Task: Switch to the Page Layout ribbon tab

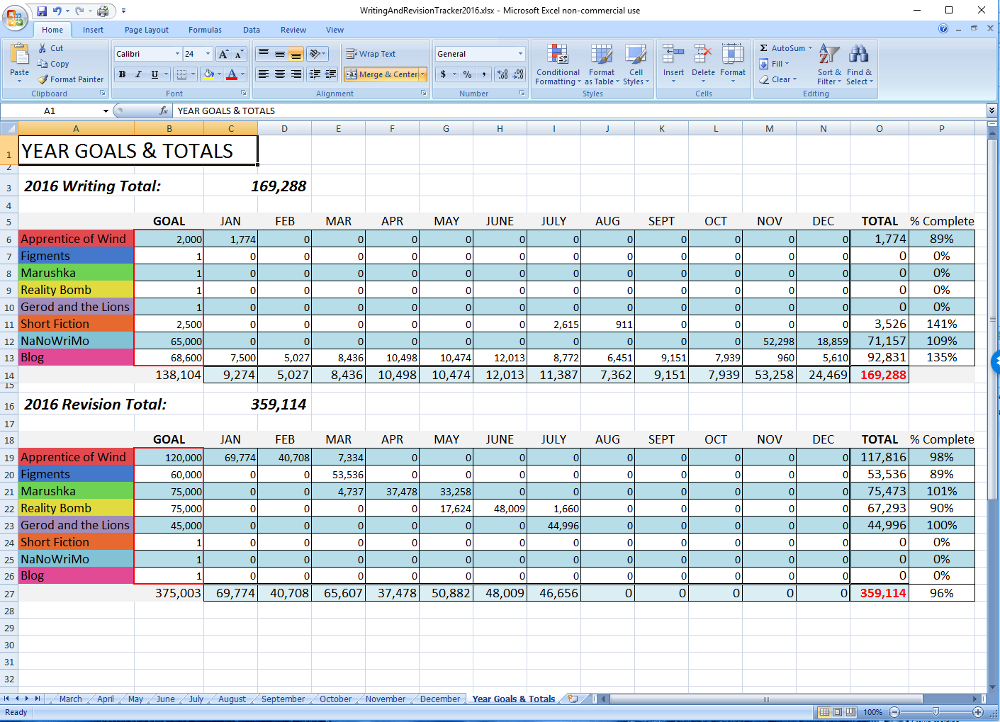Action: [146, 30]
